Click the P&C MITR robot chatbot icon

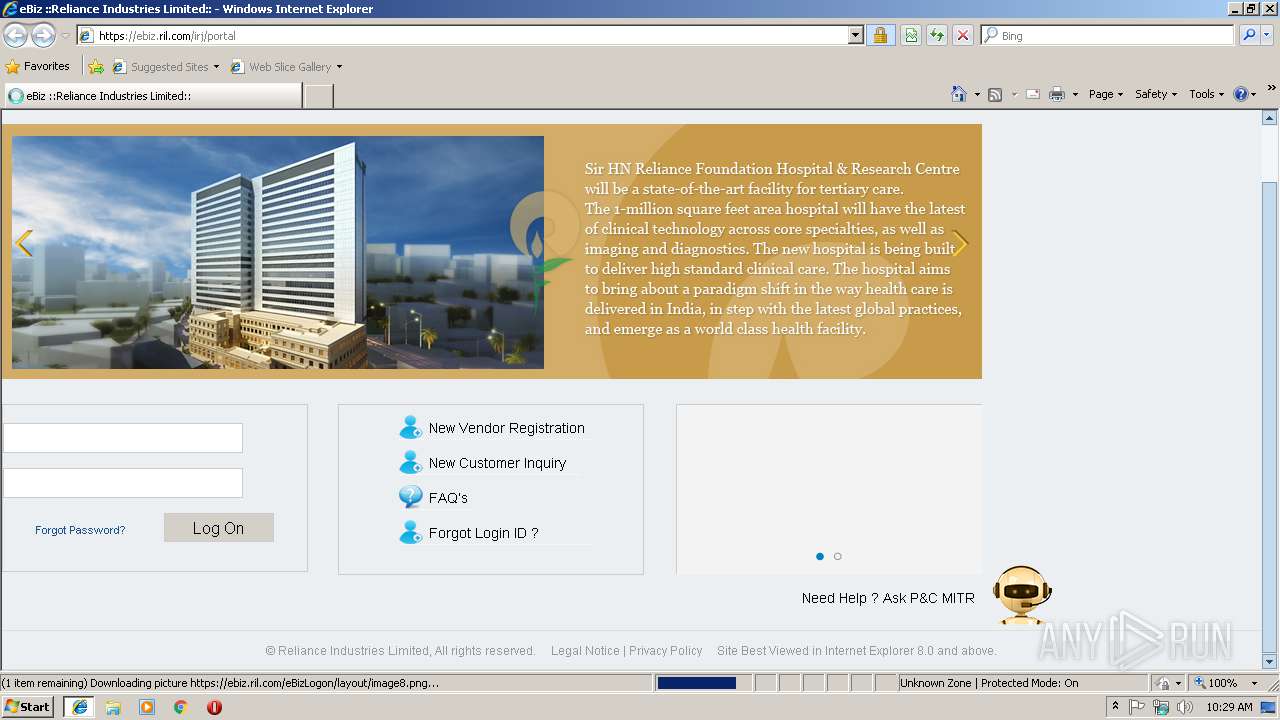[1022, 595]
